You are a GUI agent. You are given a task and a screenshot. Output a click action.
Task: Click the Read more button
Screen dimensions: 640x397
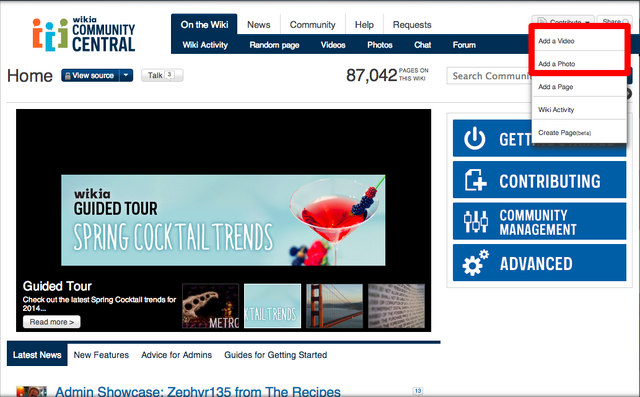tap(51, 322)
